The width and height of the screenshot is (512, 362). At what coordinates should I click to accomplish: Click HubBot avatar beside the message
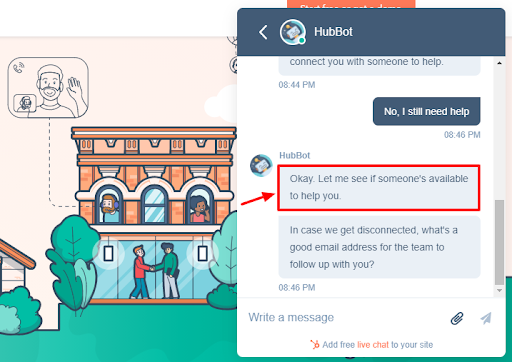[x=261, y=165]
